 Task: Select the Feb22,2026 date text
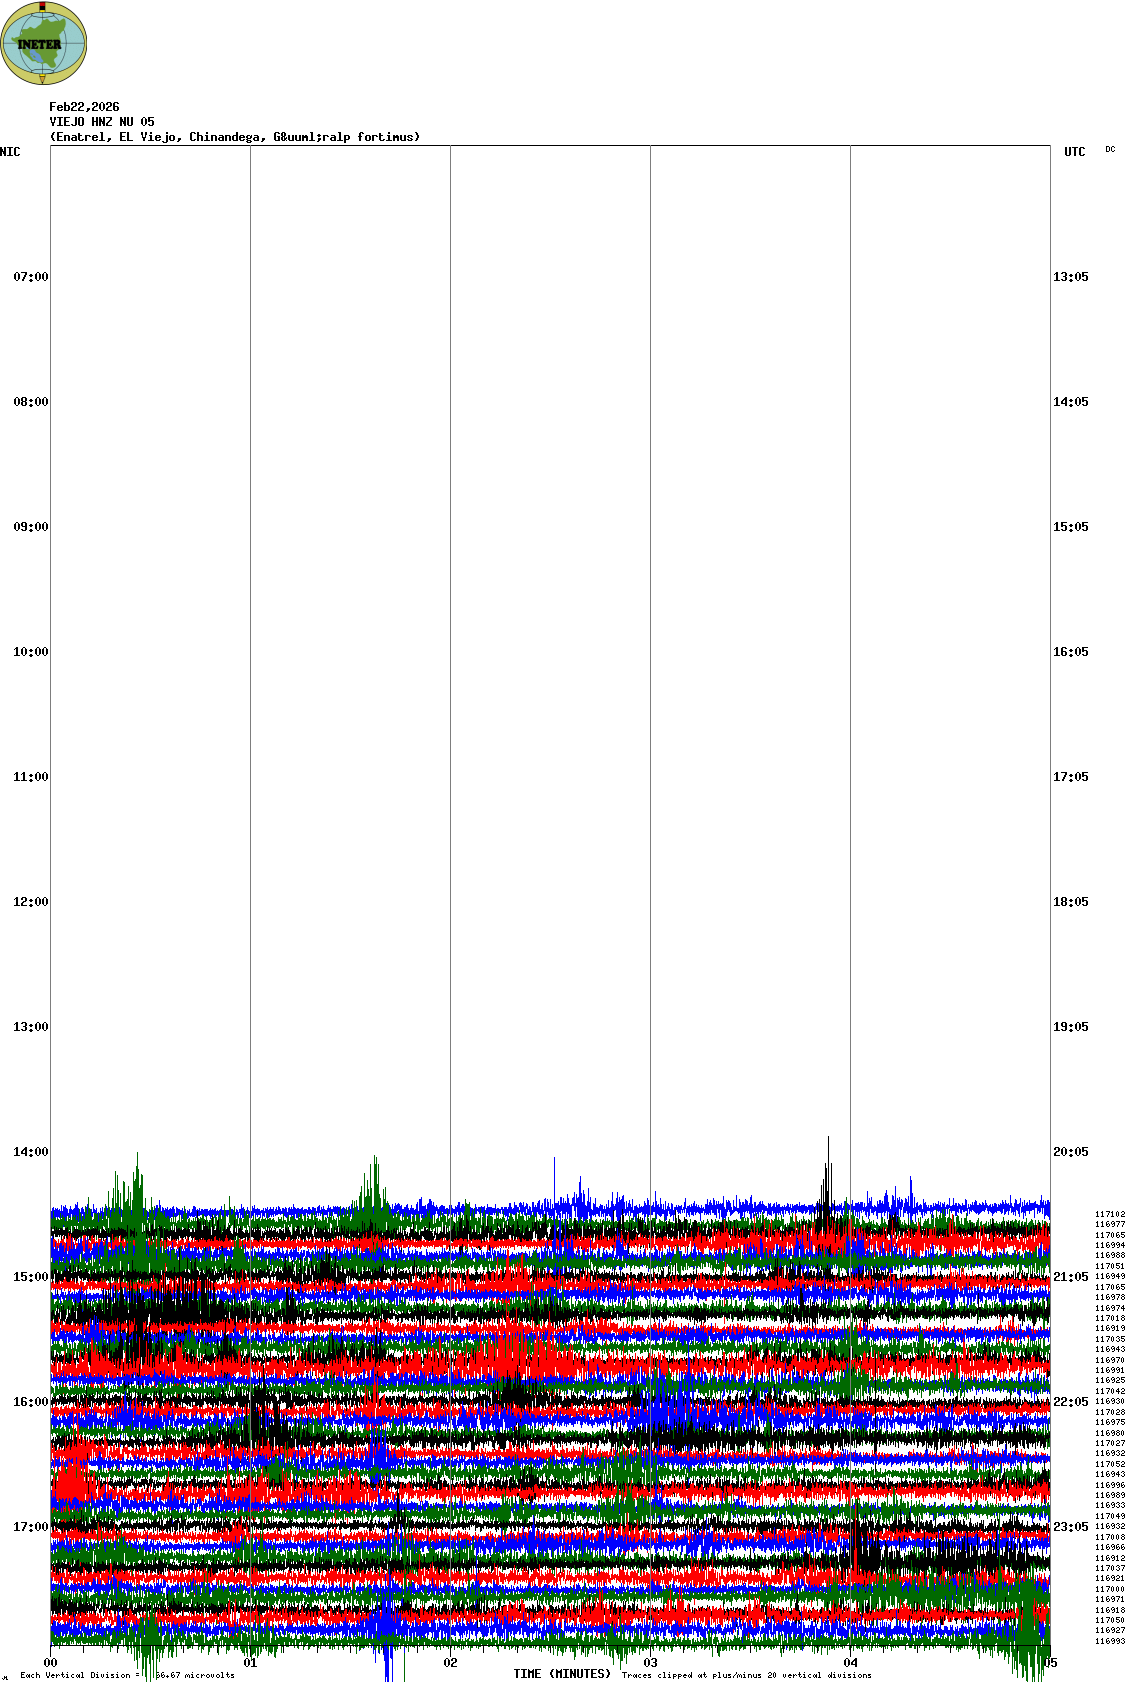[x=84, y=107]
